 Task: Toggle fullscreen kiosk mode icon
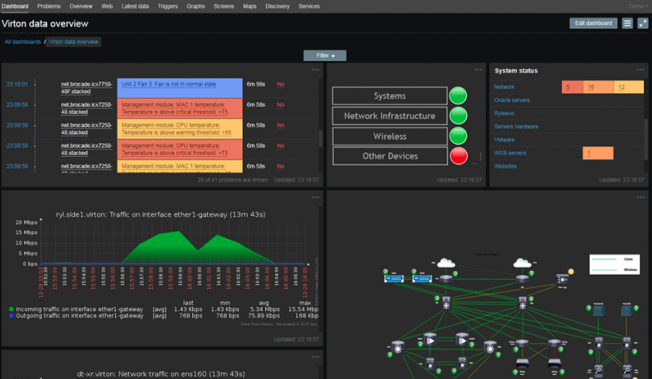coord(642,23)
